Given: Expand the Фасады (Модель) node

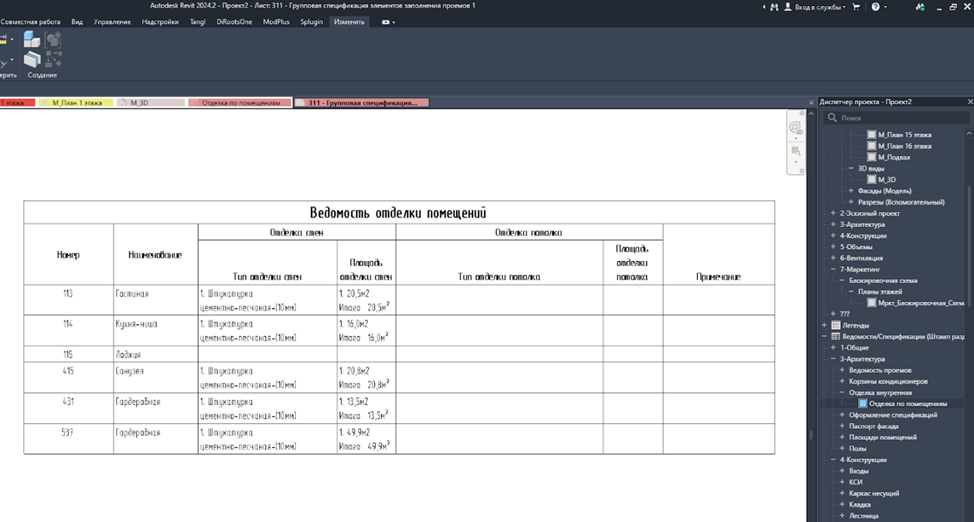Looking at the screenshot, I should tap(851, 191).
